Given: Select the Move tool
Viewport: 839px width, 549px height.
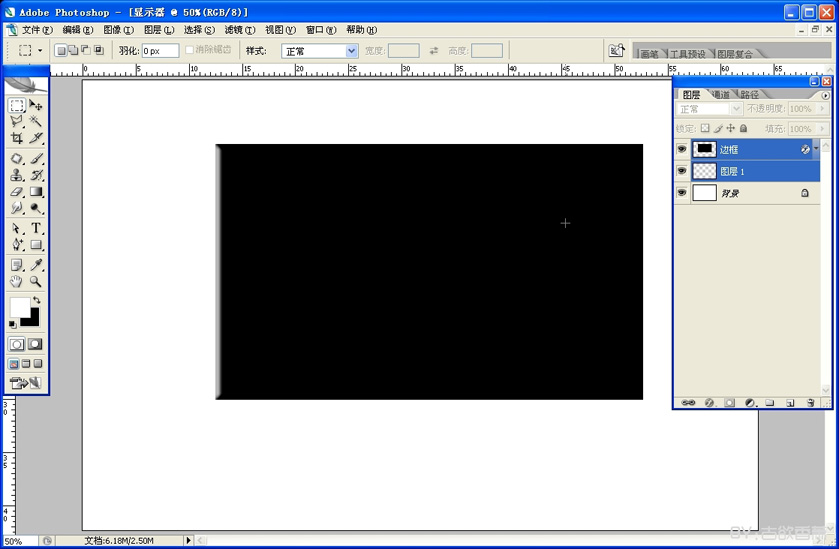Looking at the screenshot, I should (36, 105).
